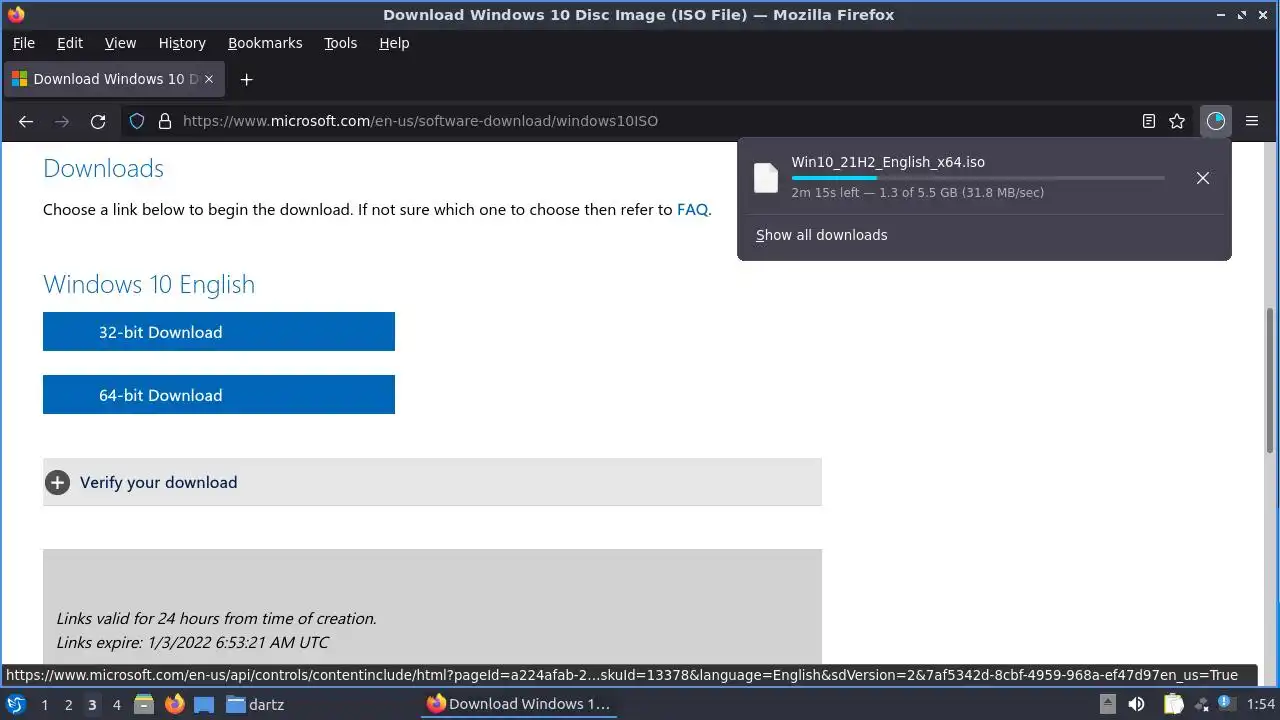This screenshot has width=1280, height=720.
Task: Open the tracking protection shield icon
Action: click(x=137, y=121)
